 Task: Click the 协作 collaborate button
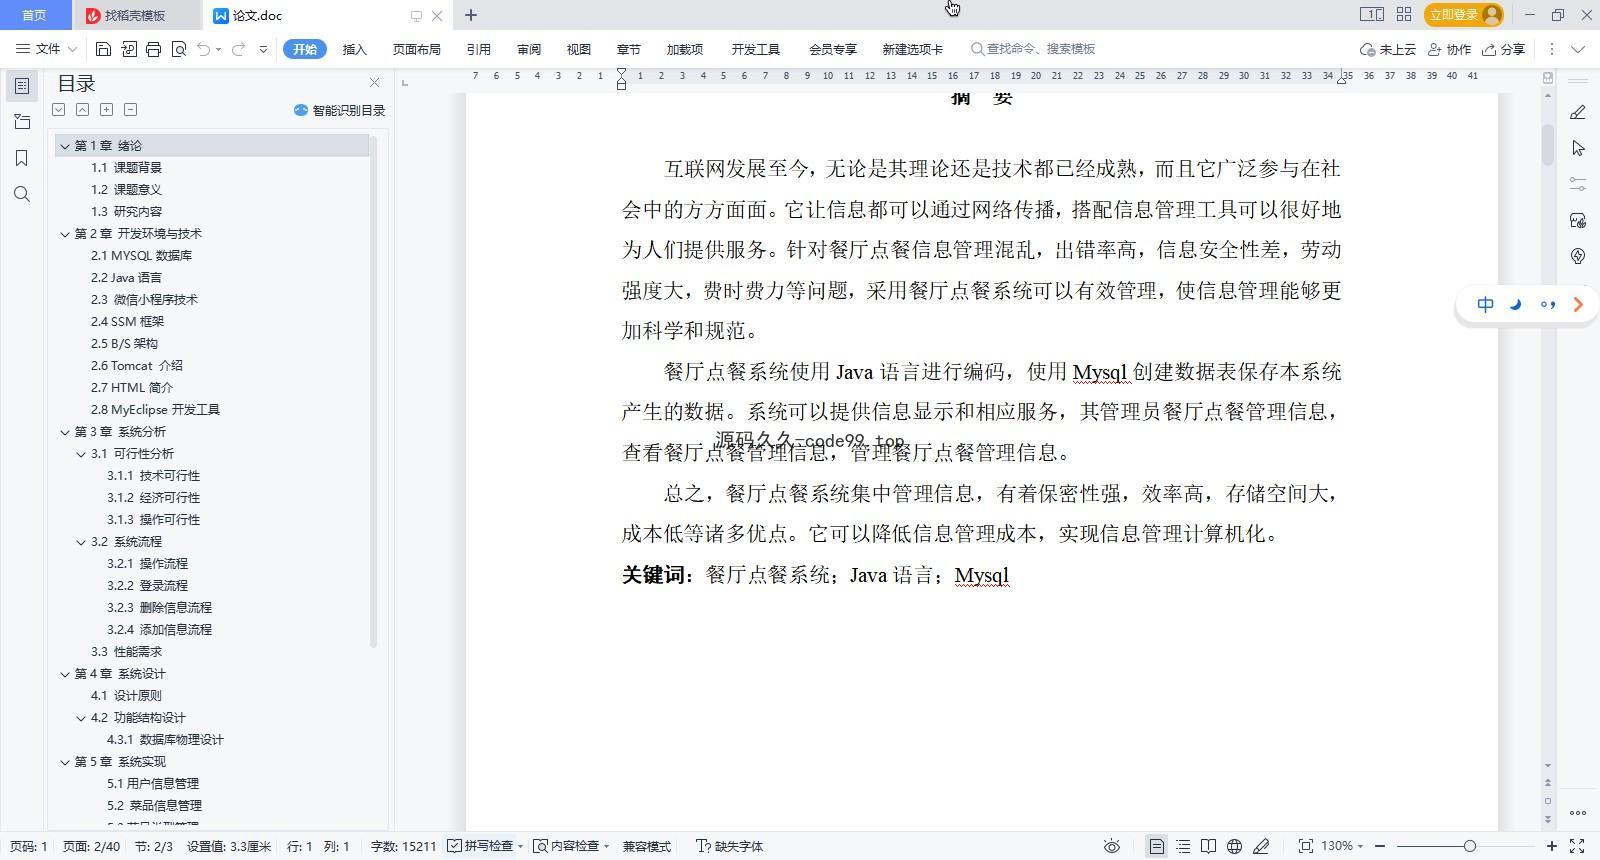(1449, 49)
